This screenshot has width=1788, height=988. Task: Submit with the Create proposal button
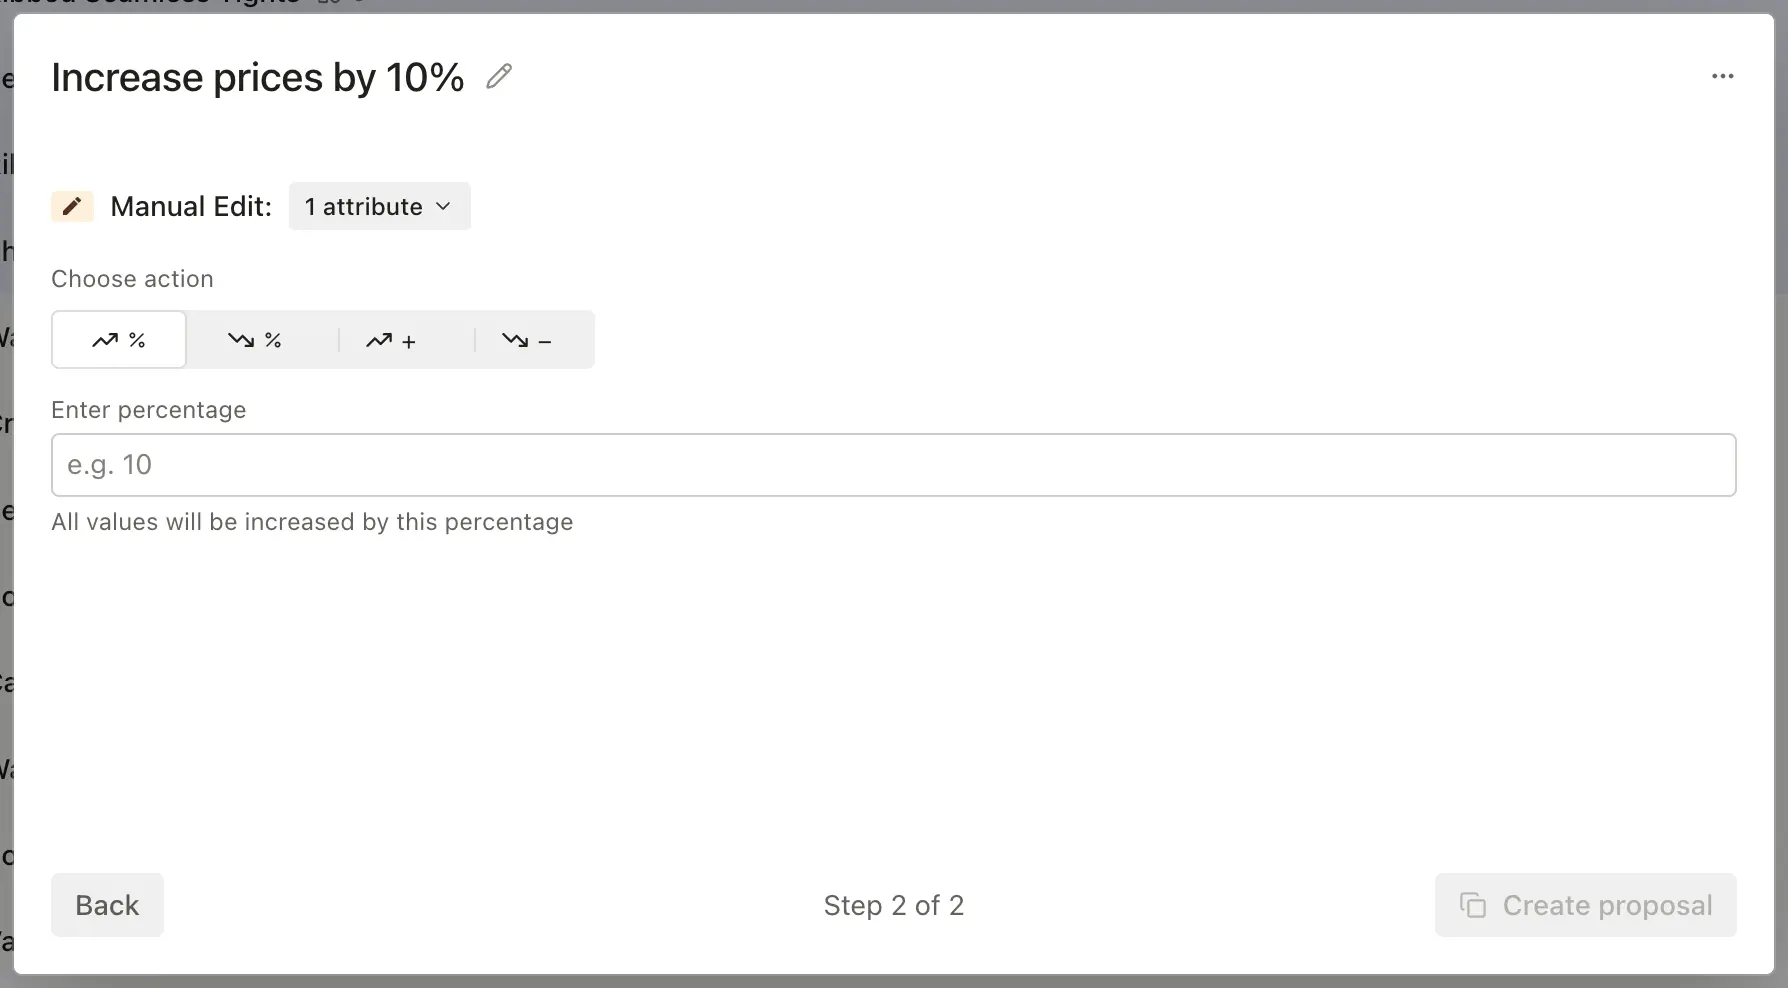coord(1585,905)
